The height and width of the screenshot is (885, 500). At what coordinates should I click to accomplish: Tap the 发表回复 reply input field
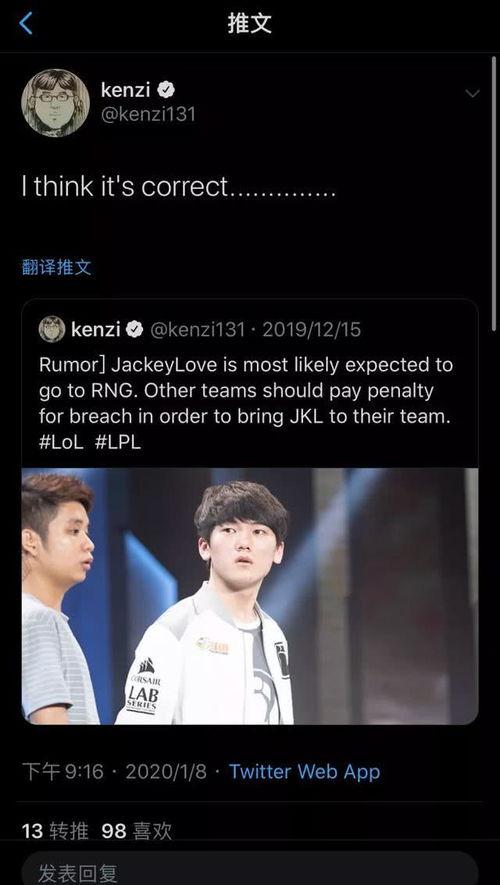pyautogui.click(x=250, y=870)
